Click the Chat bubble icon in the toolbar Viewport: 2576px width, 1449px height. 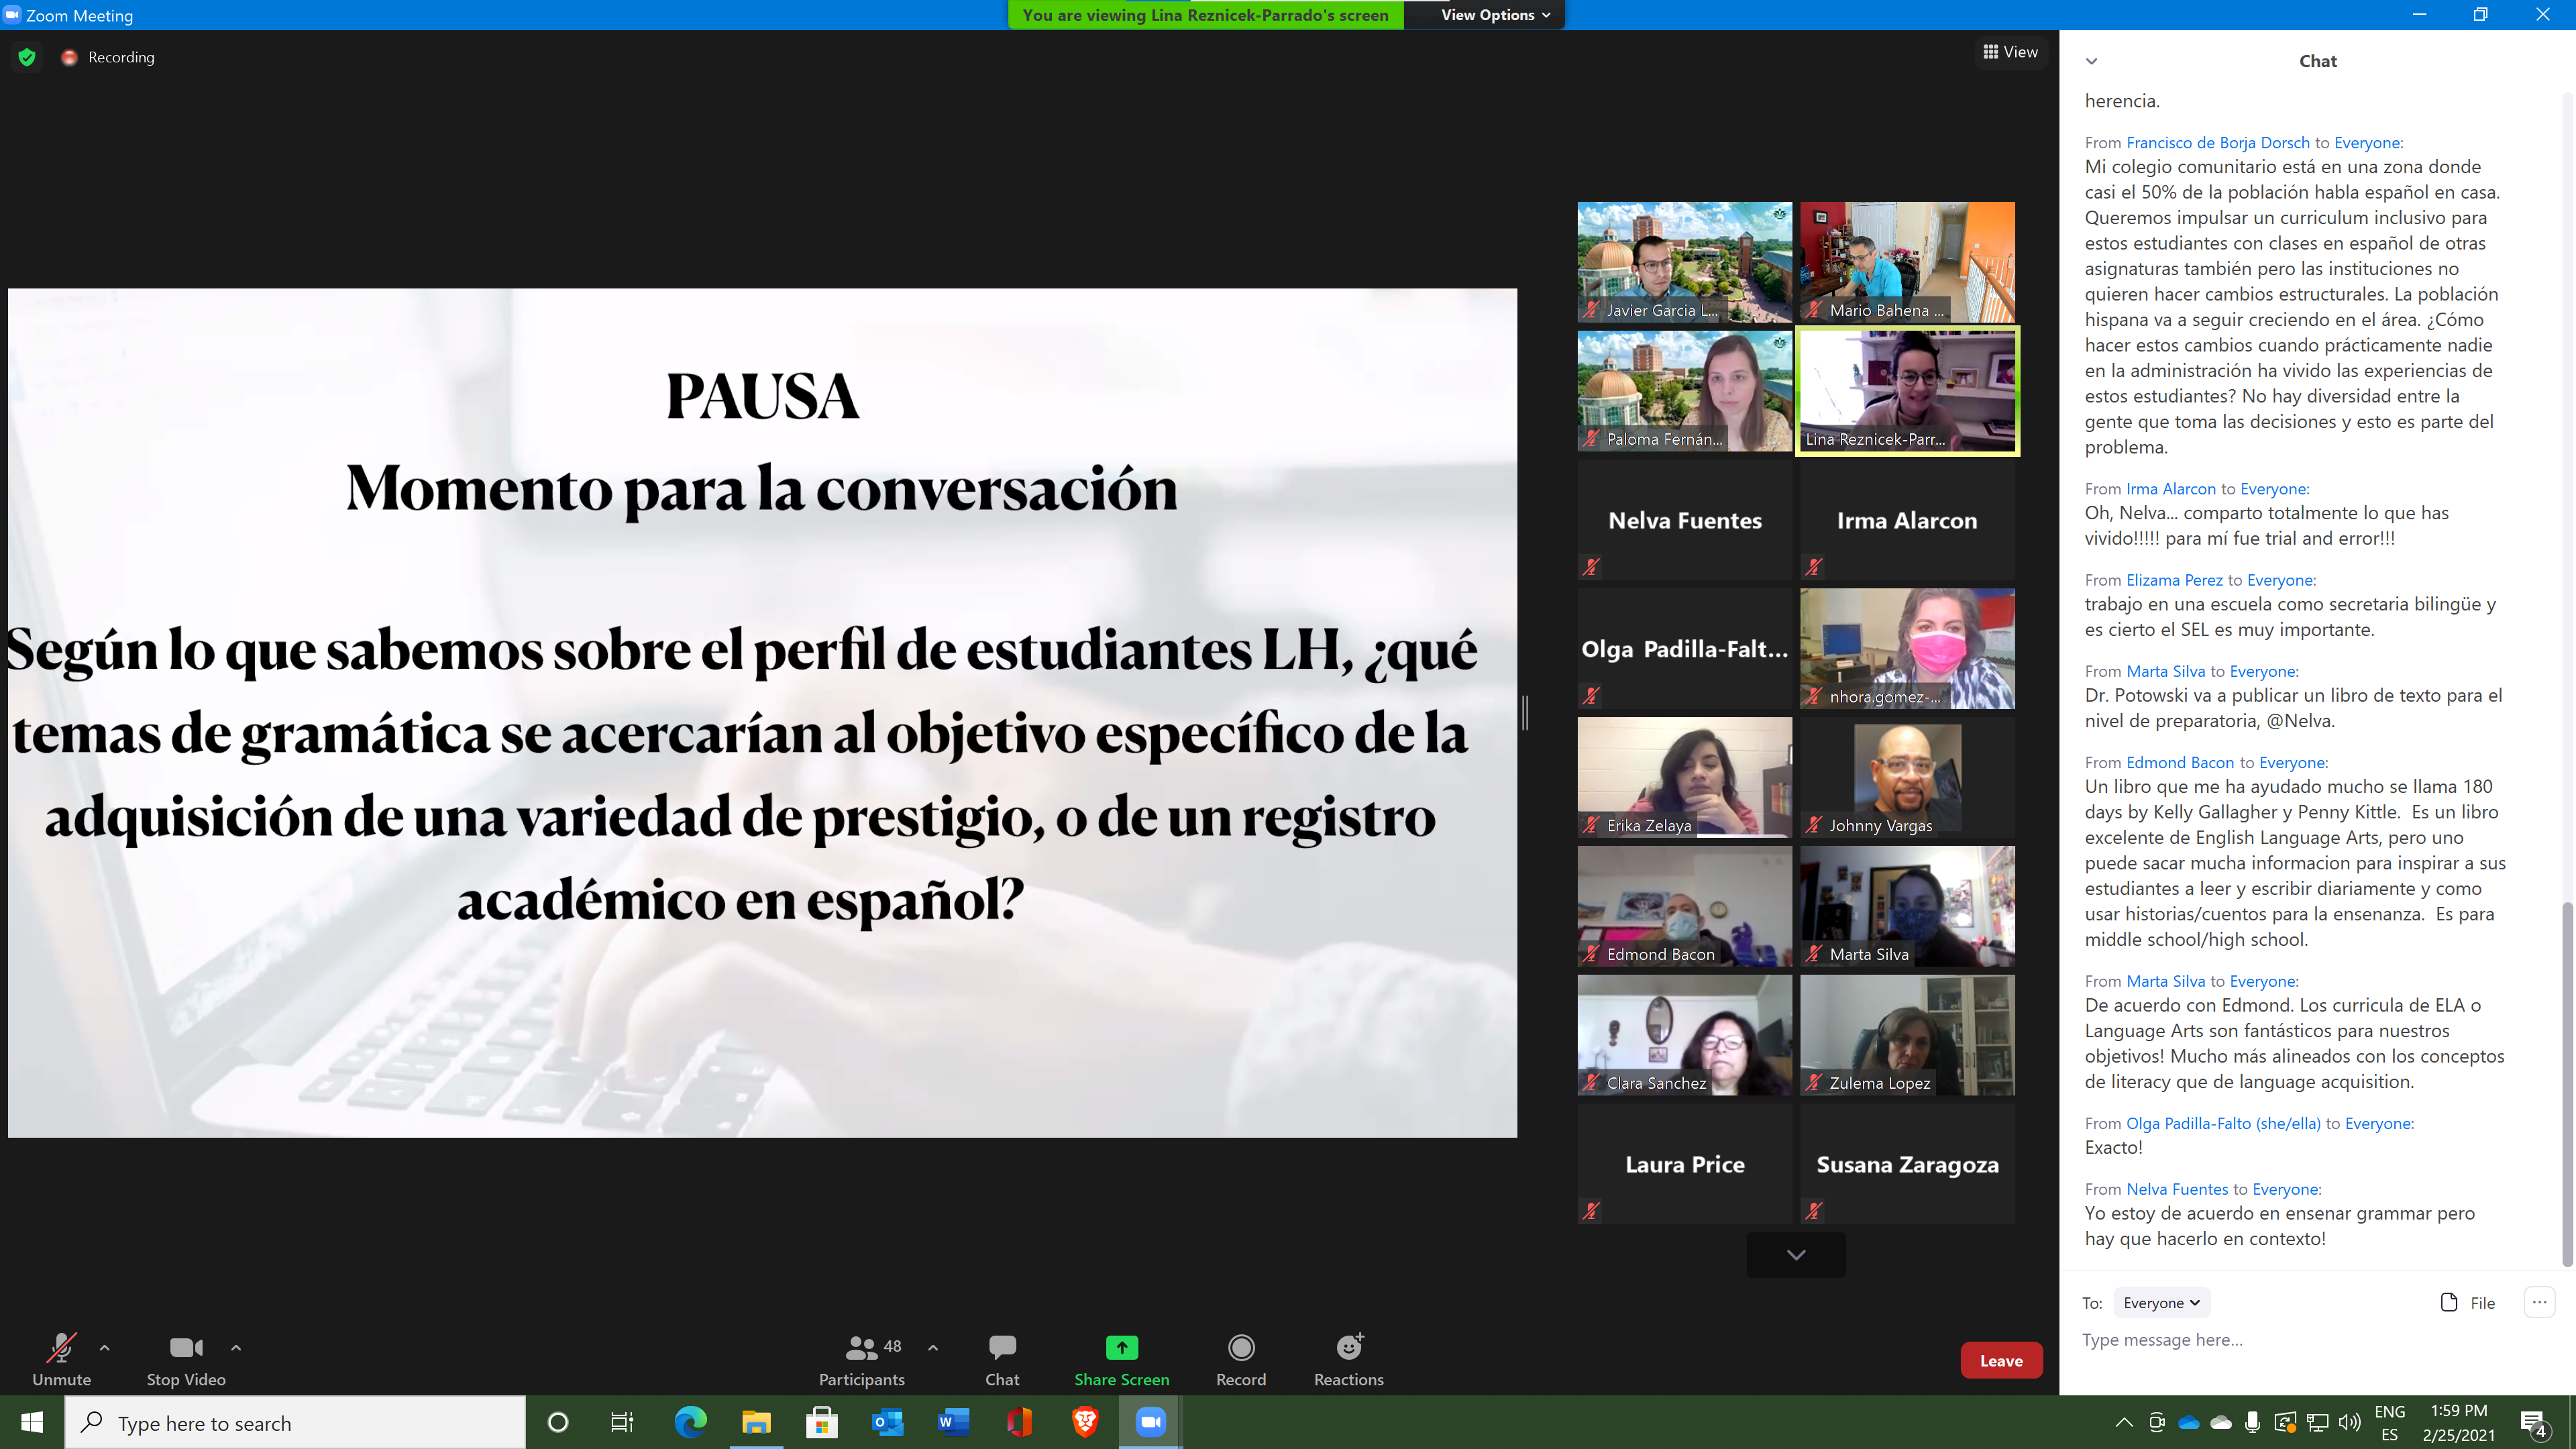click(1001, 1347)
